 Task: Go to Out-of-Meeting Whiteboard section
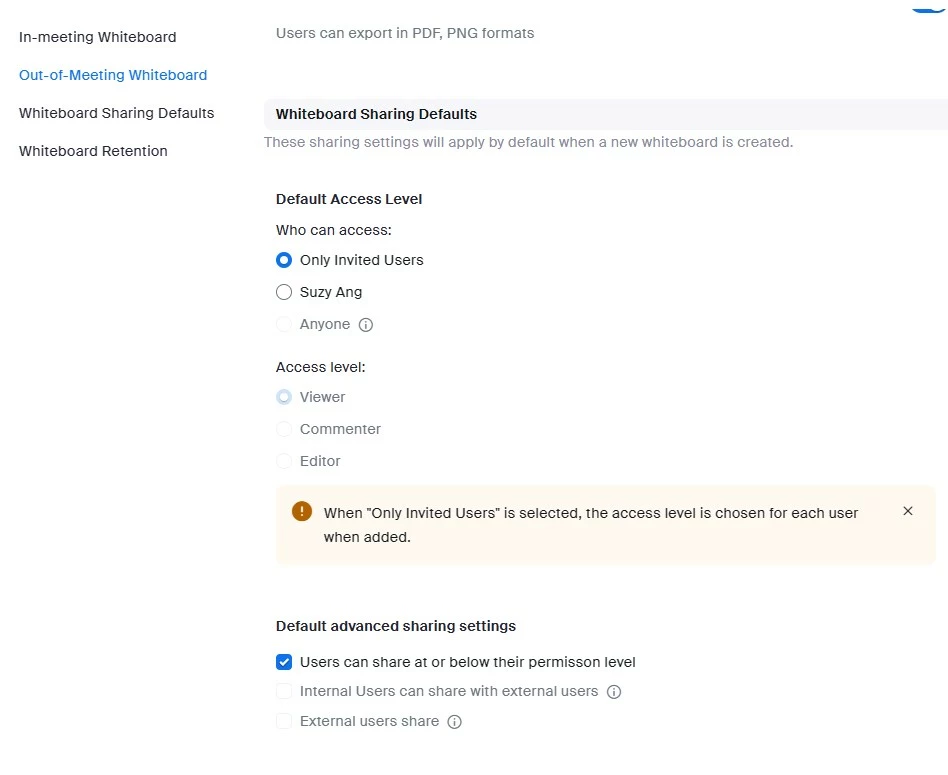tap(113, 75)
